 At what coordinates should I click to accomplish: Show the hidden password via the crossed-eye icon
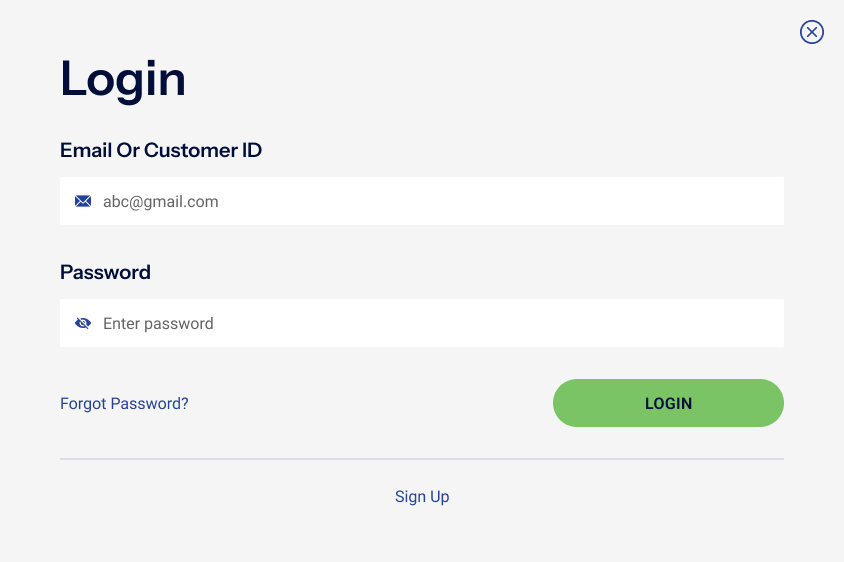83,324
